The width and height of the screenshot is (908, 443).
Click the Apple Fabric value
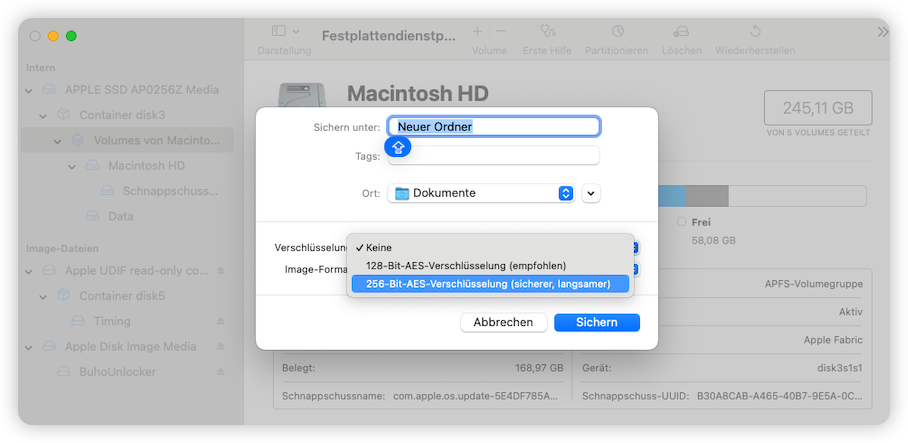pyautogui.click(x=833, y=340)
